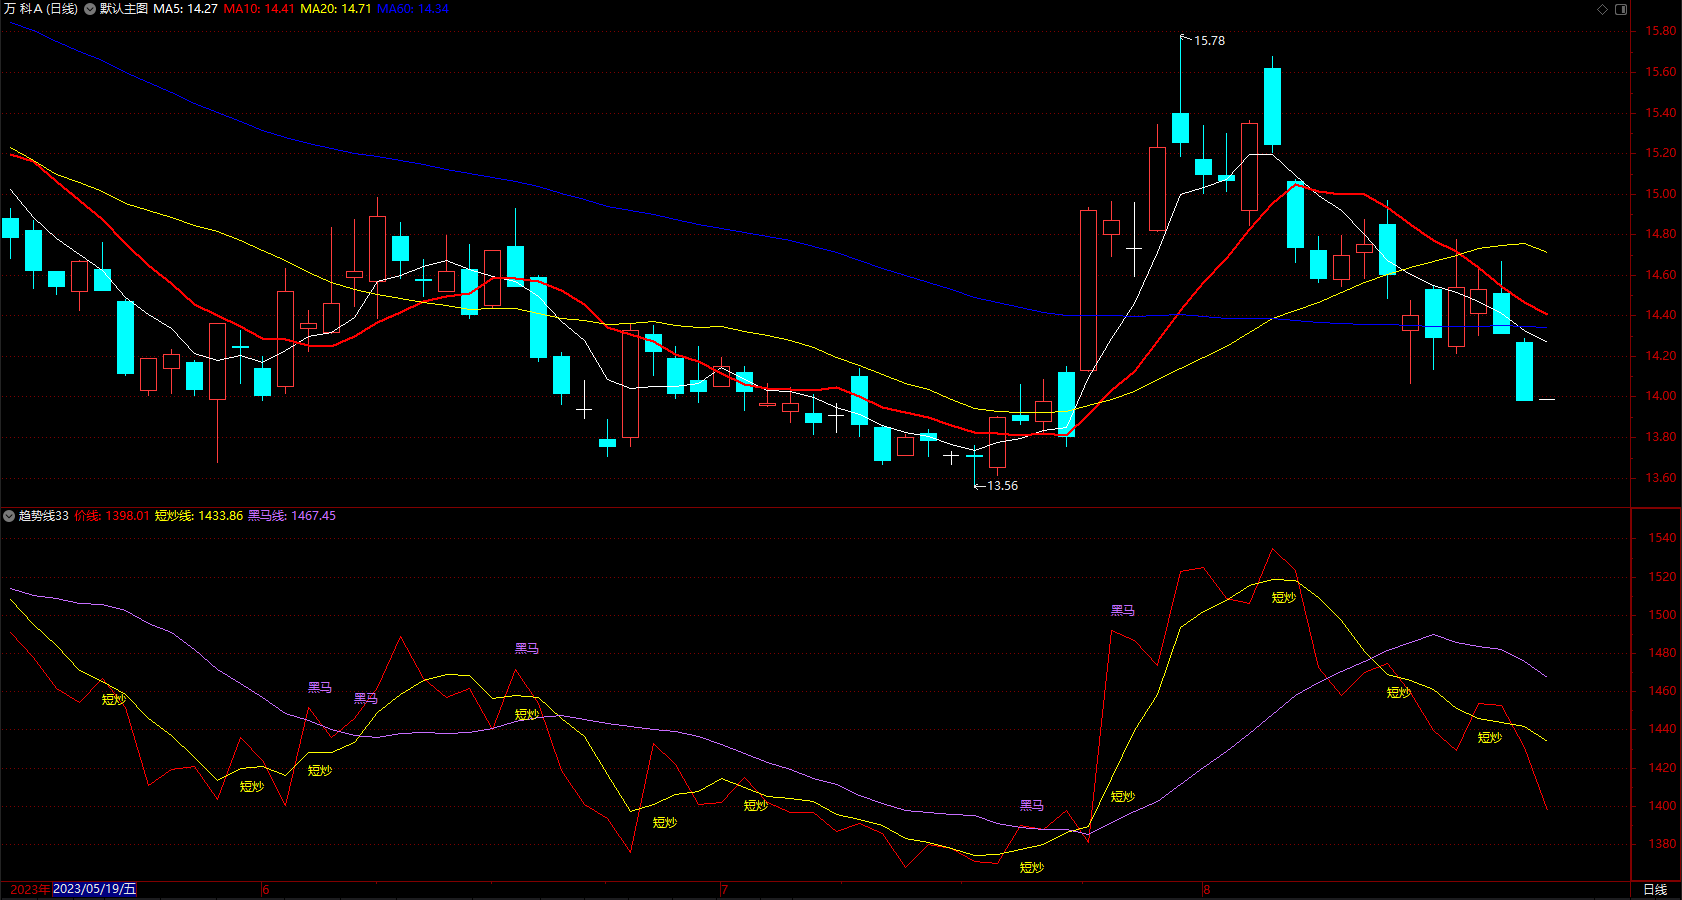Click the 日线 period button at bottom right

point(1655,889)
